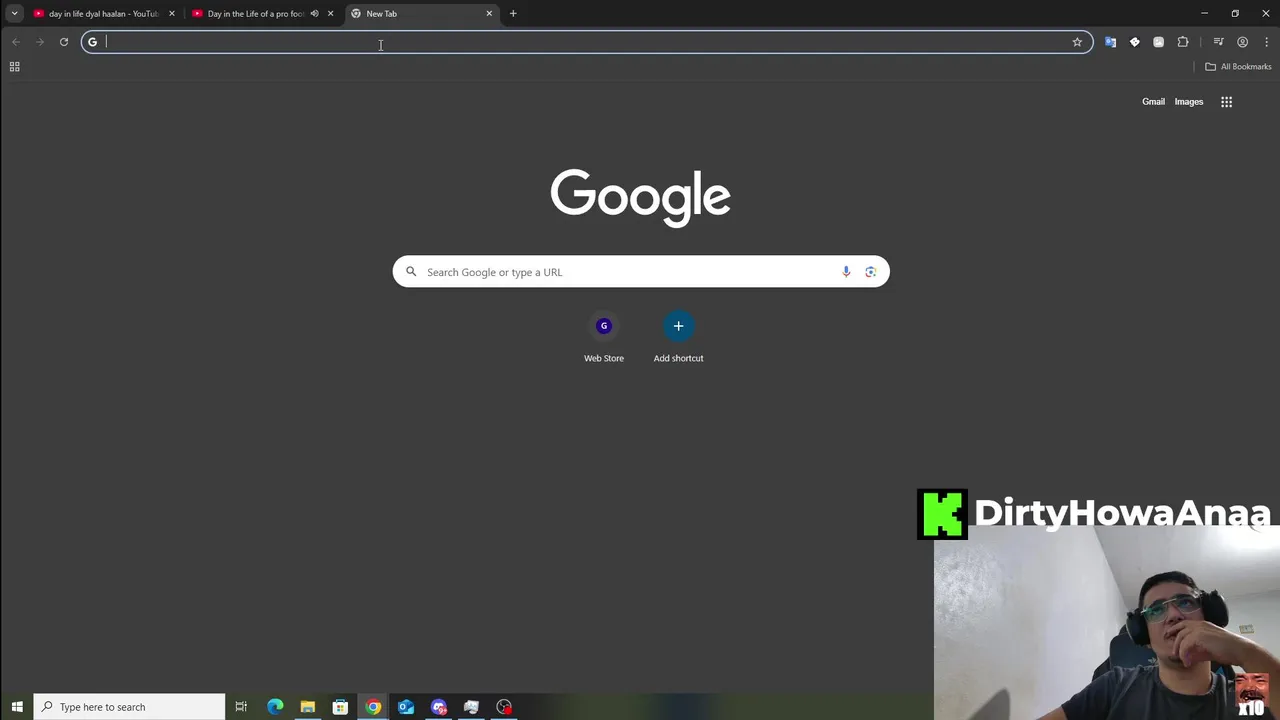Click the taskbar 'Type here to search' box
The width and height of the screenshot is (1280, 720).
130,707
